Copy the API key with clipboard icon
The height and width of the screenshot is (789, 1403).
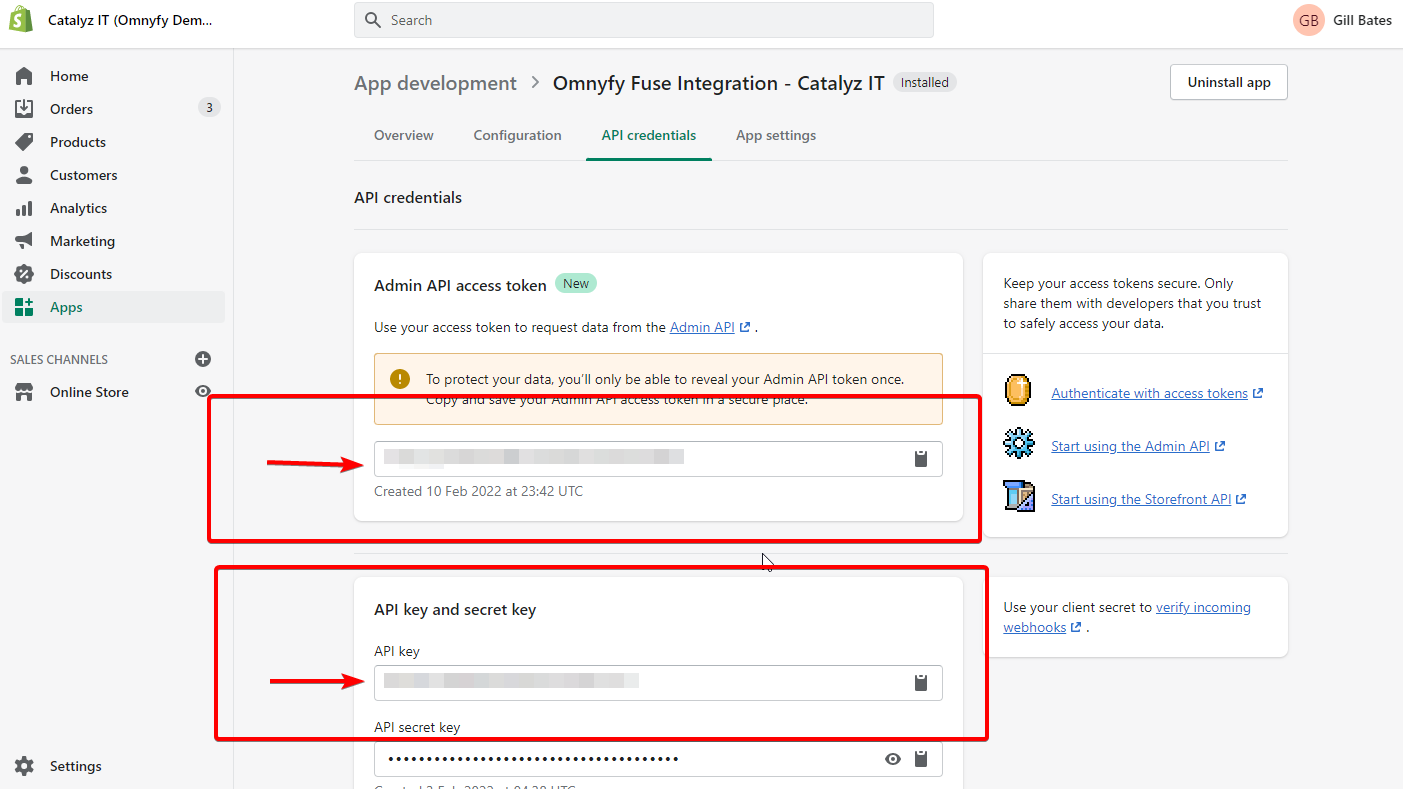(x=921, y=683)
